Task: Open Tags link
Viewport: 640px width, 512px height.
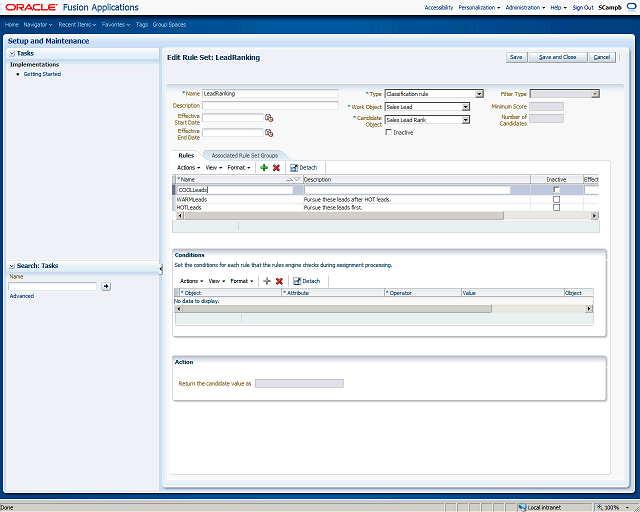Action: 142,24
